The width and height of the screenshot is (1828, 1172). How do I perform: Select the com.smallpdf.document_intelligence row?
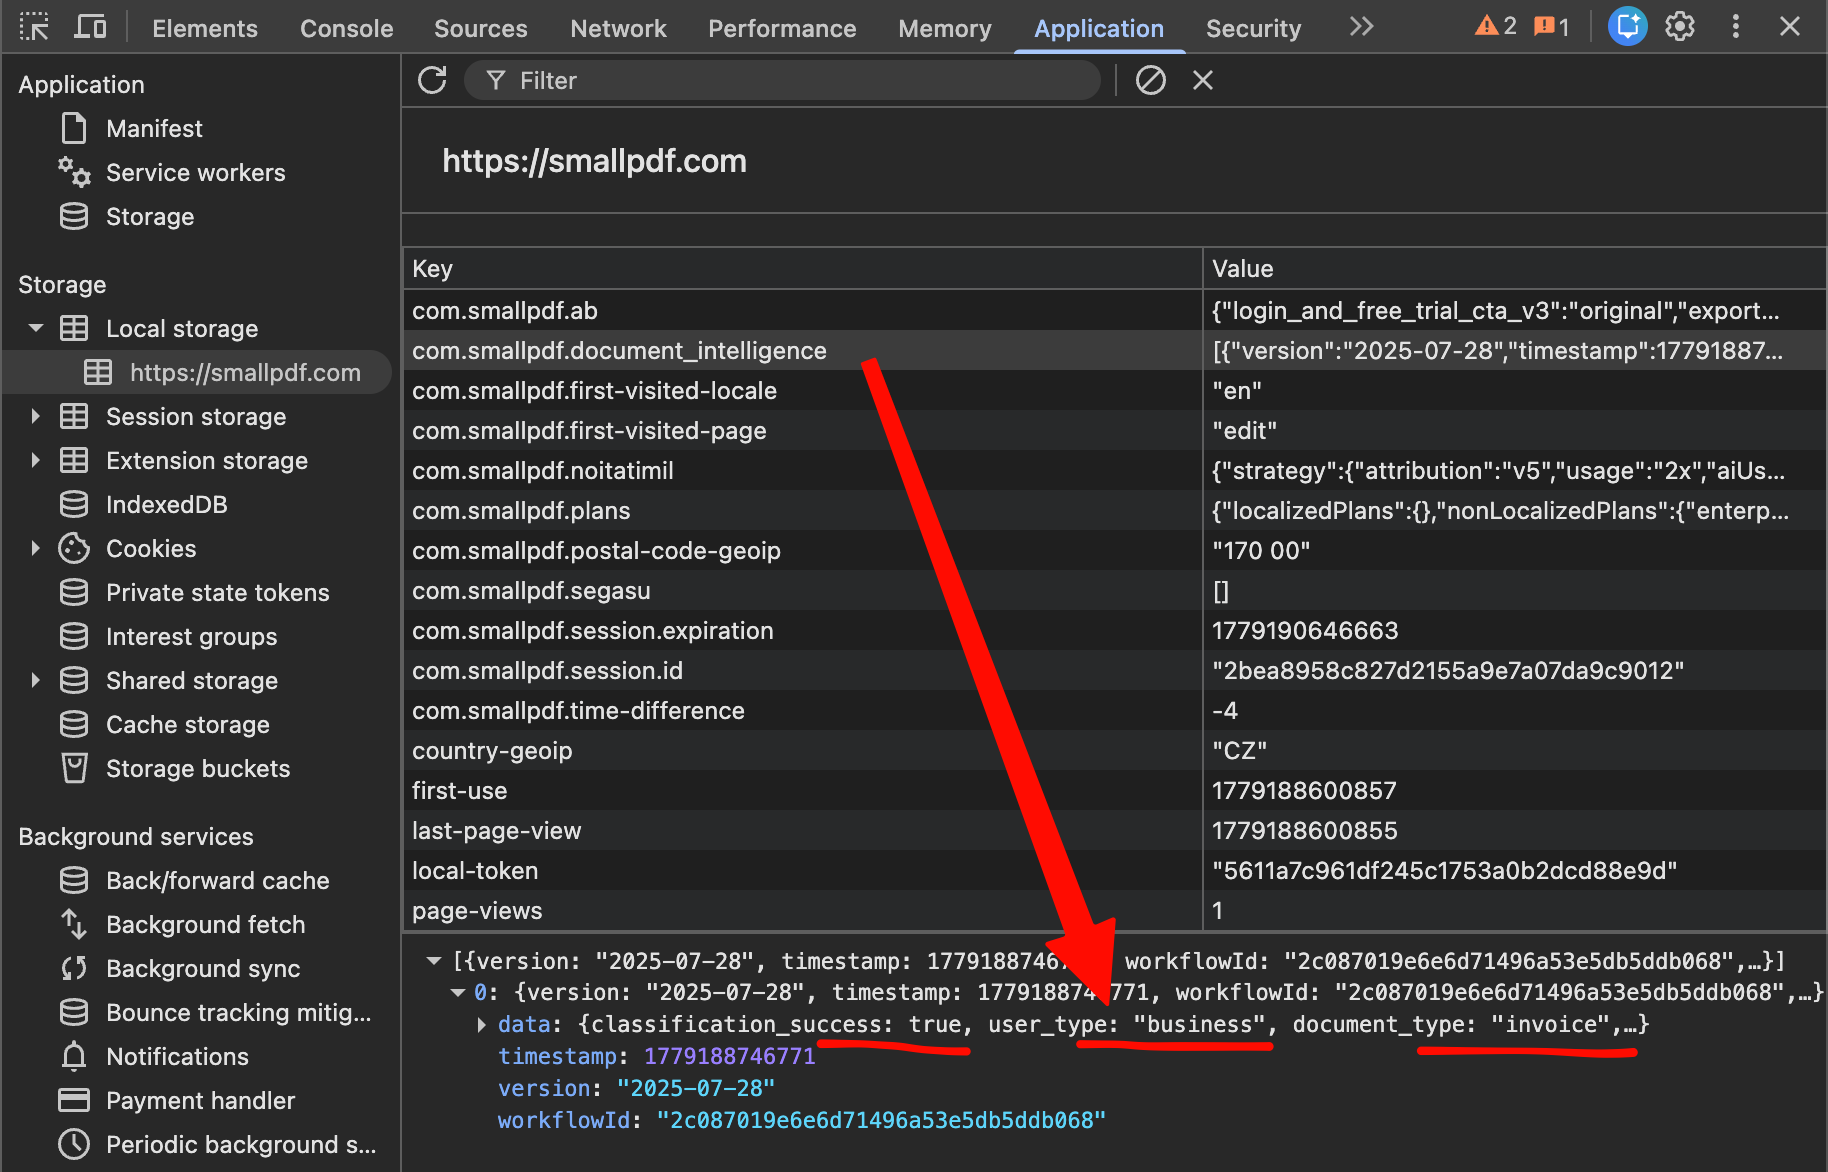tap(1115, 350)
